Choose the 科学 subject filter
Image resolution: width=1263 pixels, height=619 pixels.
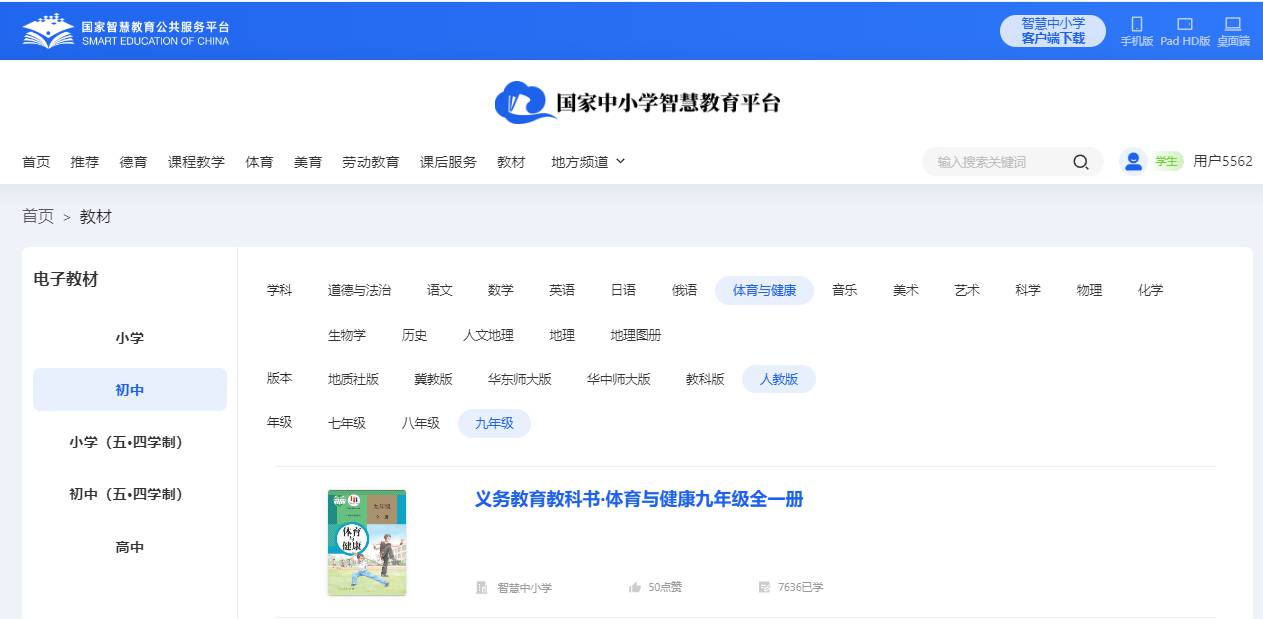click(x=1028, y=290)
